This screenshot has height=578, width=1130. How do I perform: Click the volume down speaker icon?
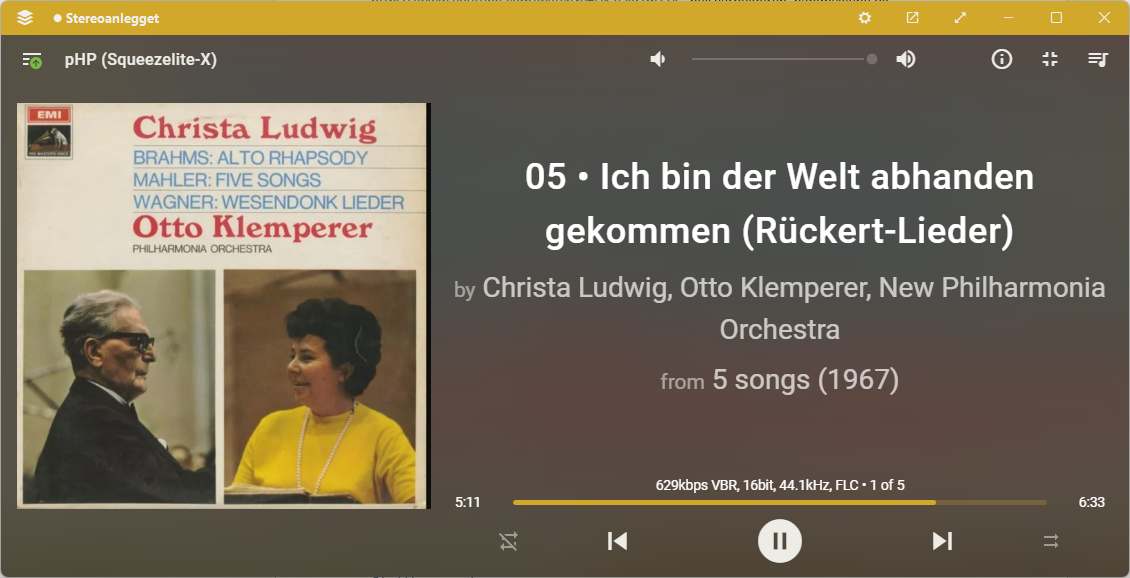pyautogui.click(x=657, y=59)
